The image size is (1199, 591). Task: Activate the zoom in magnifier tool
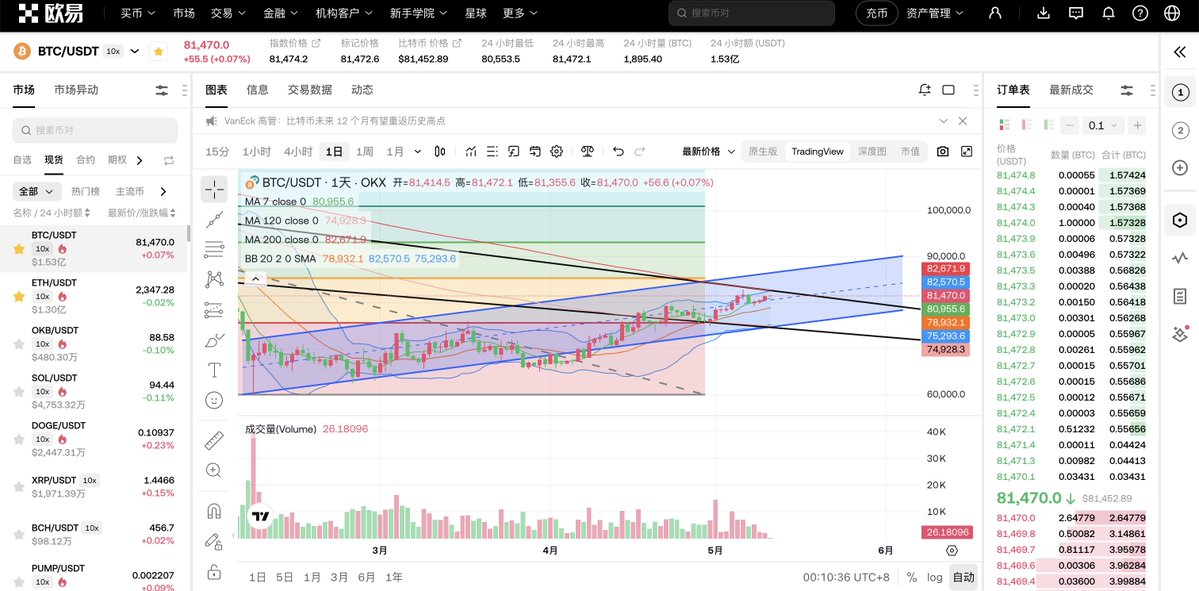(x=214, y=470)
